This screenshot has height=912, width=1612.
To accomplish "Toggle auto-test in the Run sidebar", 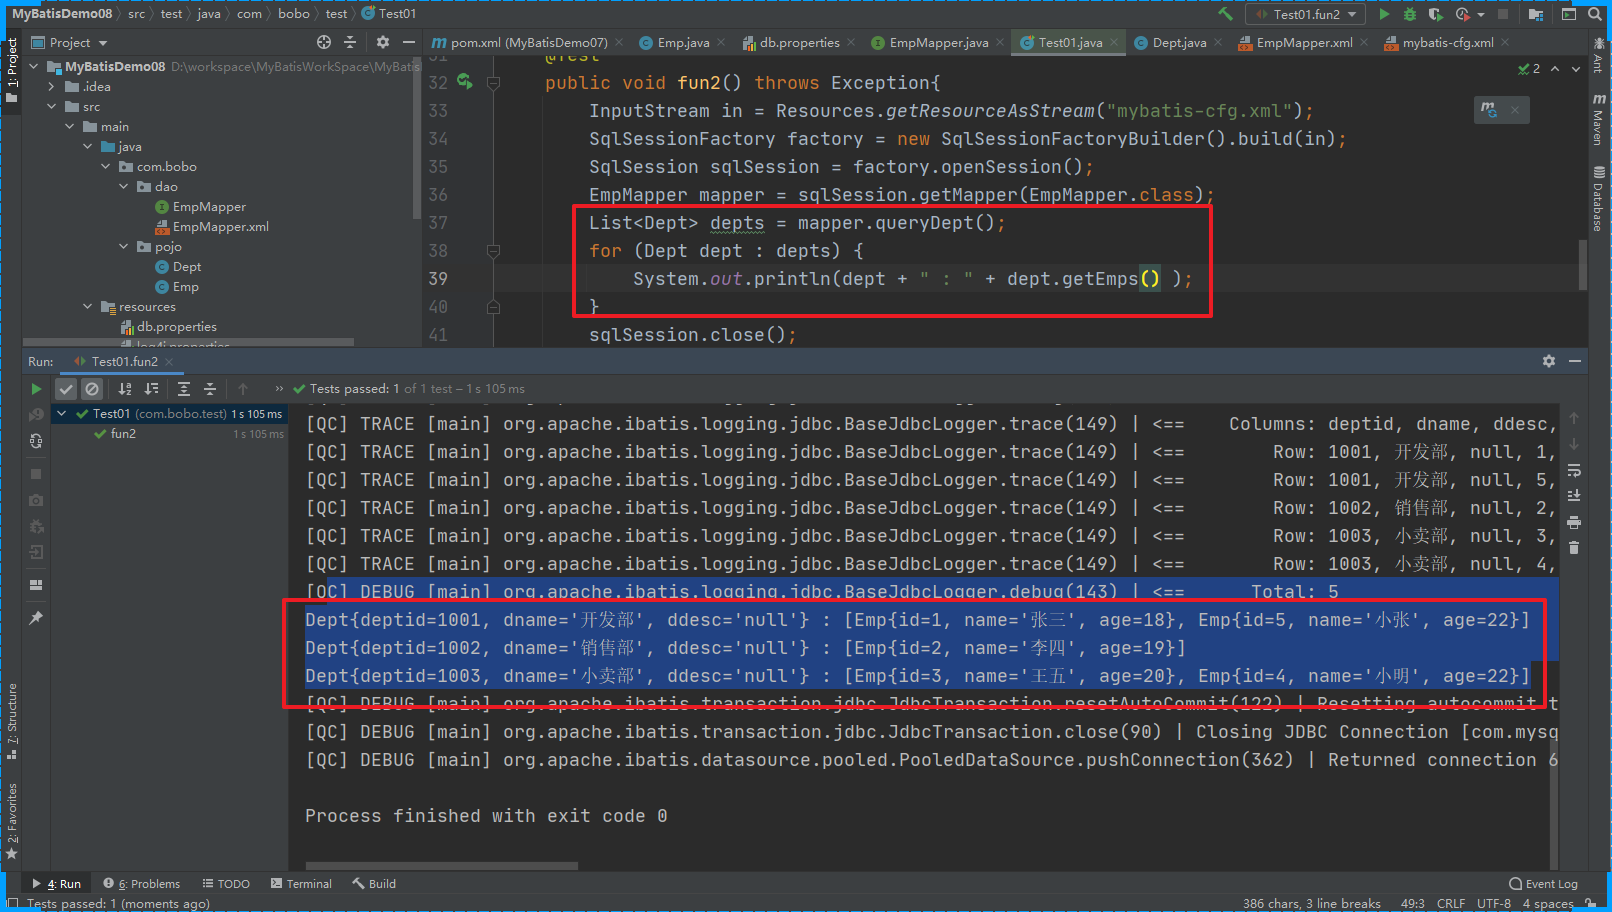I will click(36, 441).
